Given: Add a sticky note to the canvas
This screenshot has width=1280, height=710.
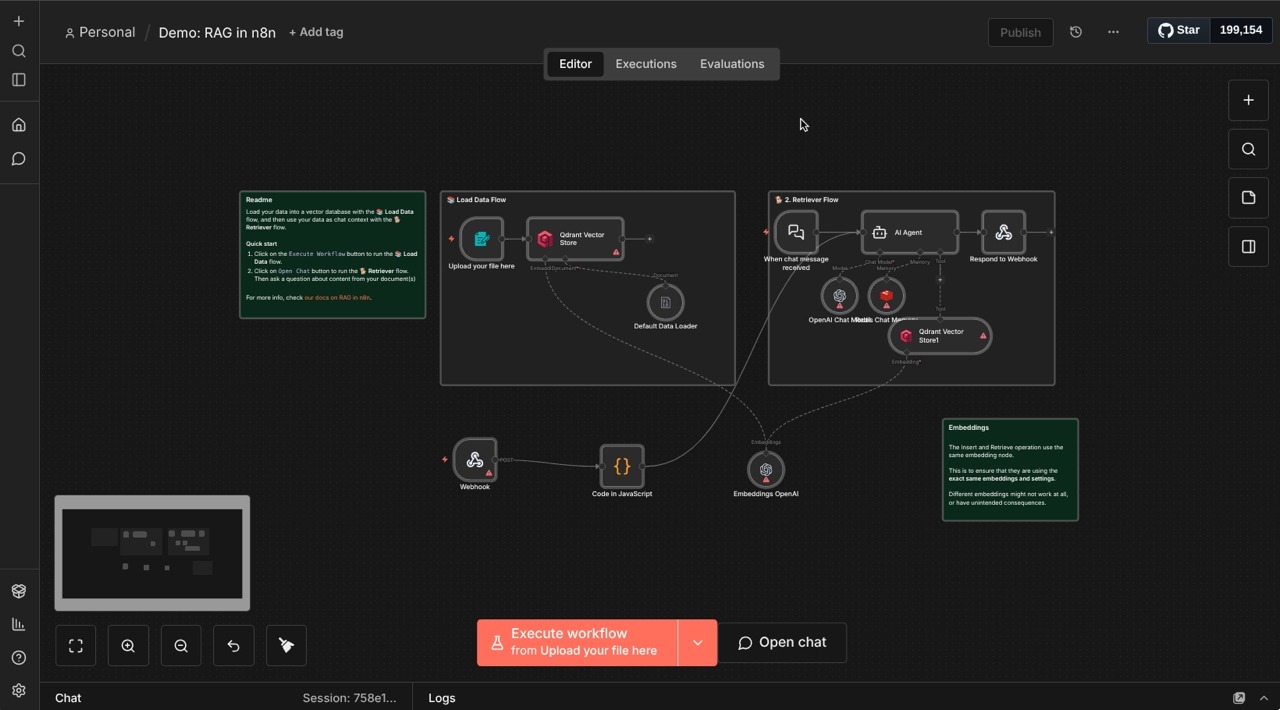Looking at the screenshot, I should (1248, 198).
